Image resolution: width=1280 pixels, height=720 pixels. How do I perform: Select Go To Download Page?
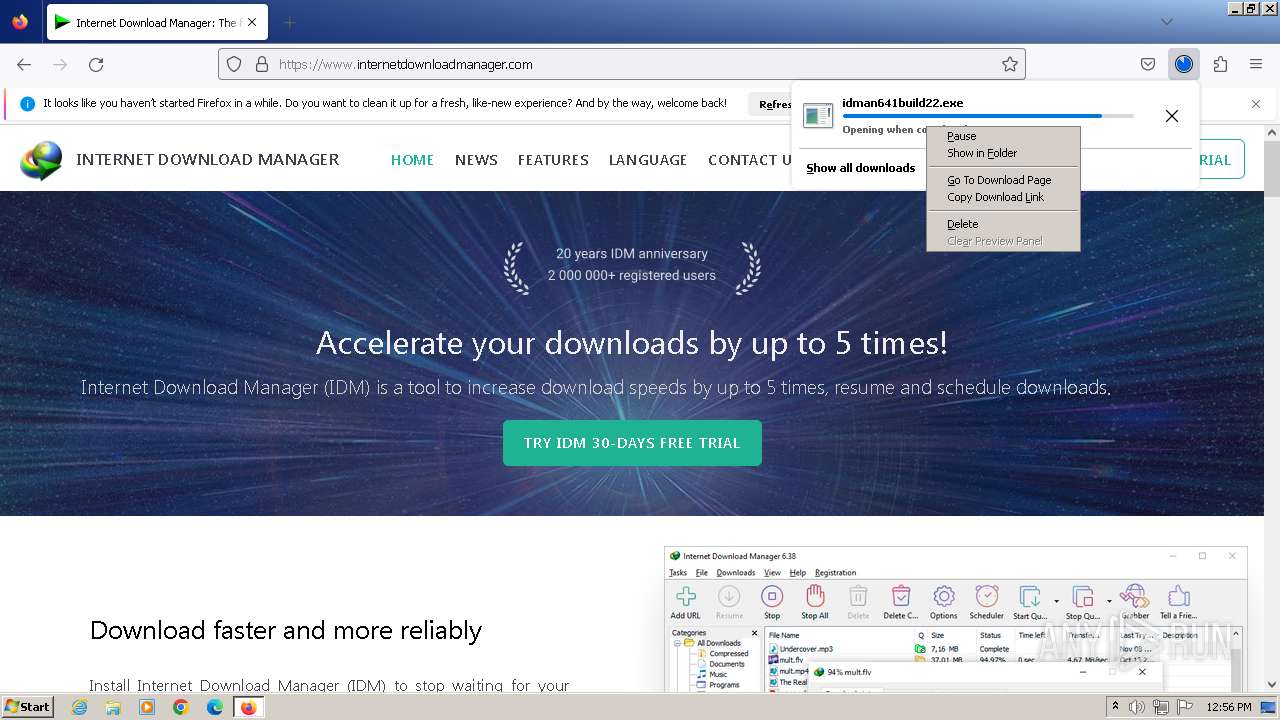point(1003,180)
